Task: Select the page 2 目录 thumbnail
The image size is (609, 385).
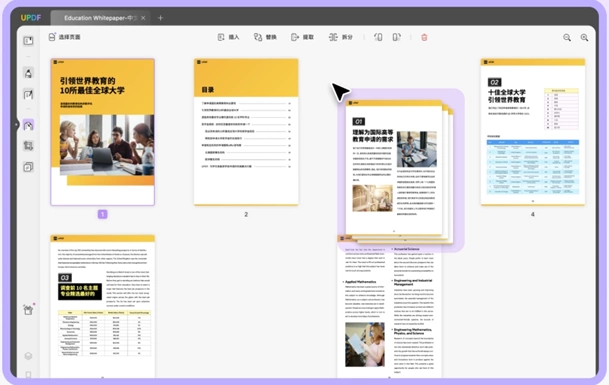Action: [x=246, y=132]
